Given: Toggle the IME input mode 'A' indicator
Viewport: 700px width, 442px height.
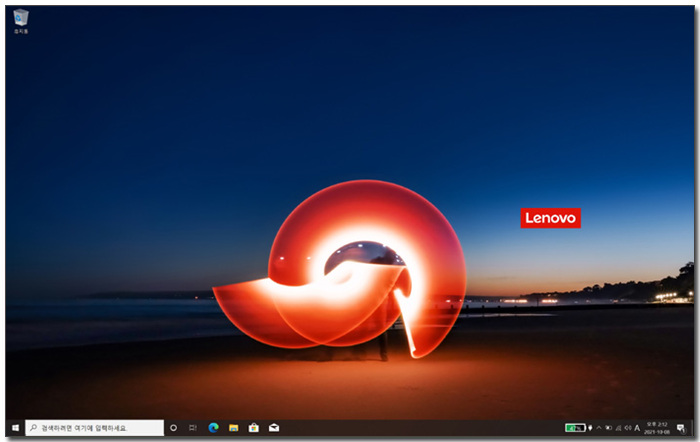Looking at the screenshot, I should pyautogui.click(x=637, y=427).
